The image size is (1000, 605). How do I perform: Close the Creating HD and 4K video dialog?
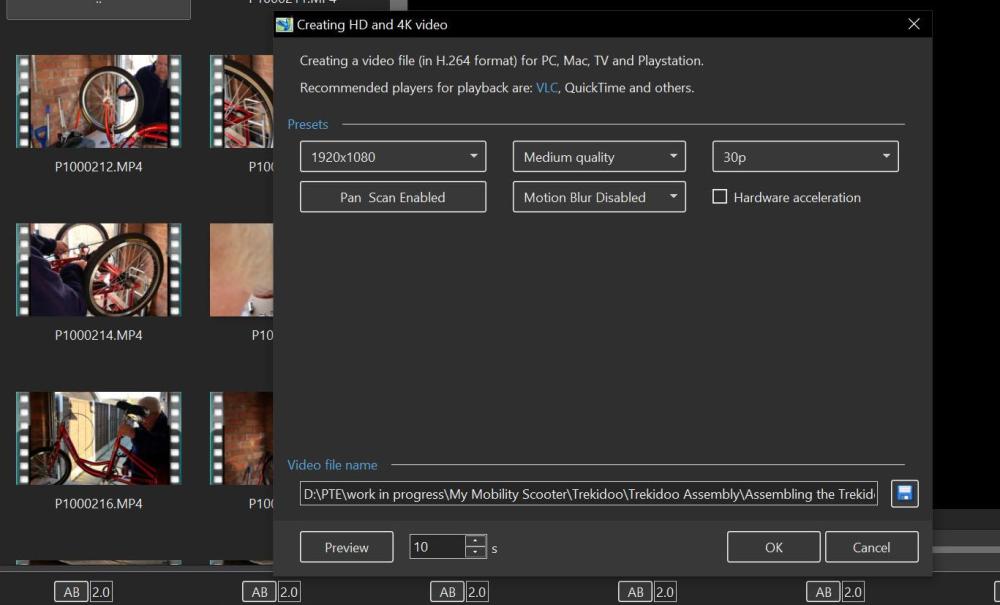click(913, 24)
